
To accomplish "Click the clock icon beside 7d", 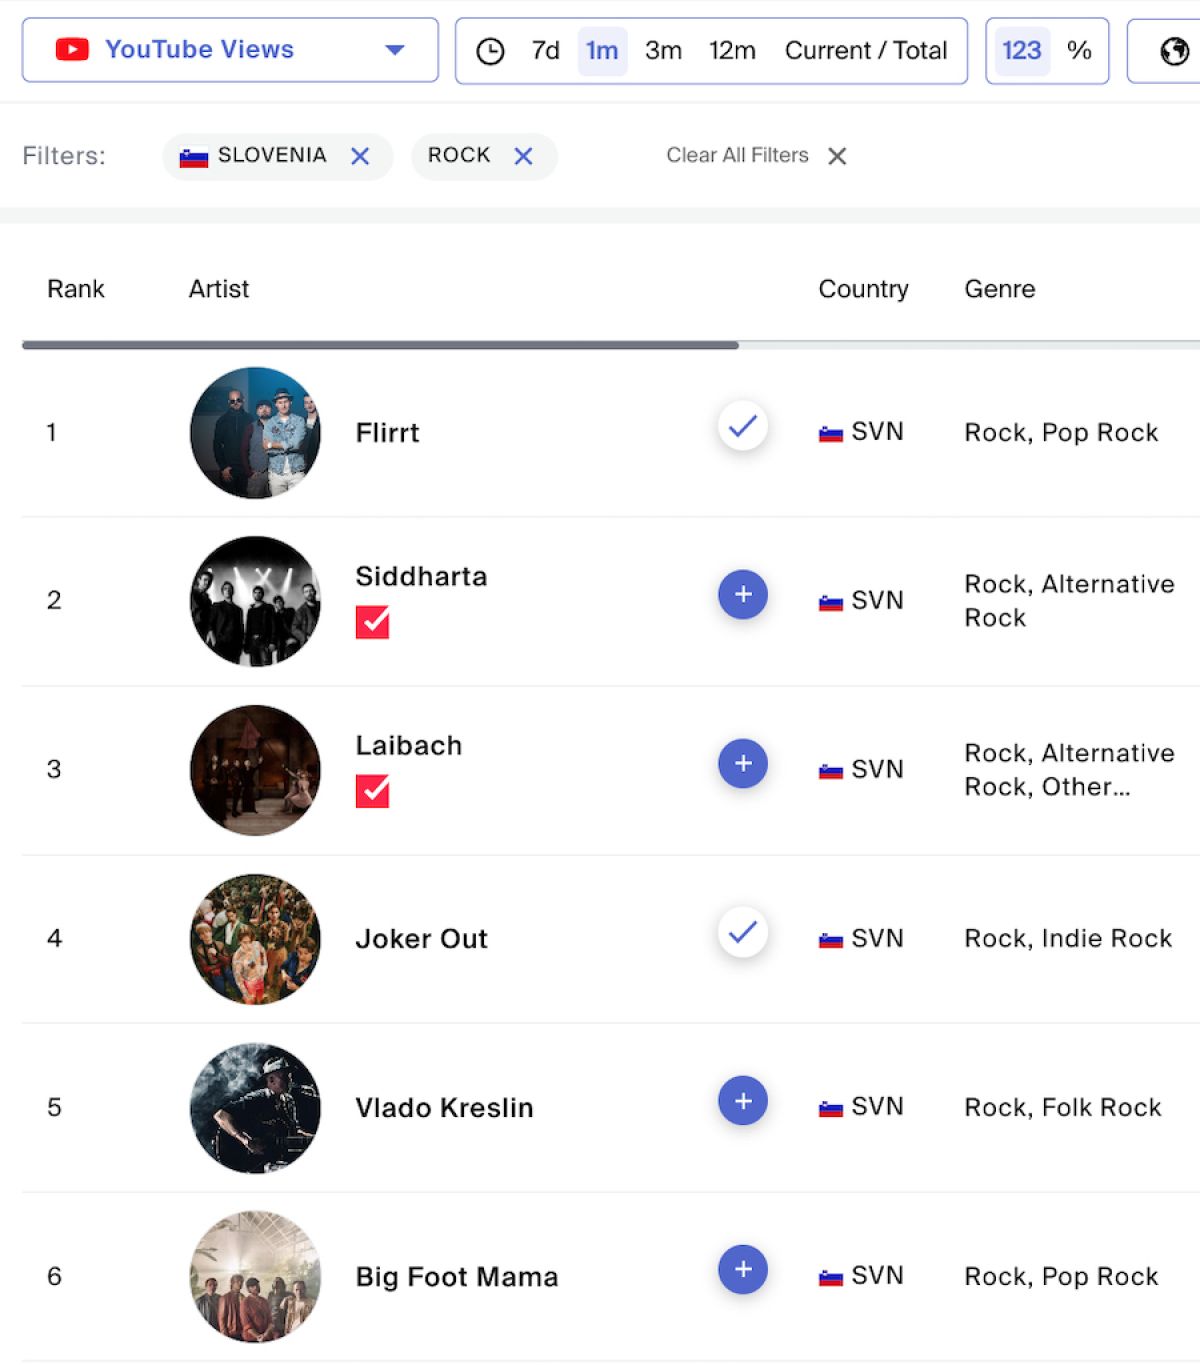I will click(490, 51).
